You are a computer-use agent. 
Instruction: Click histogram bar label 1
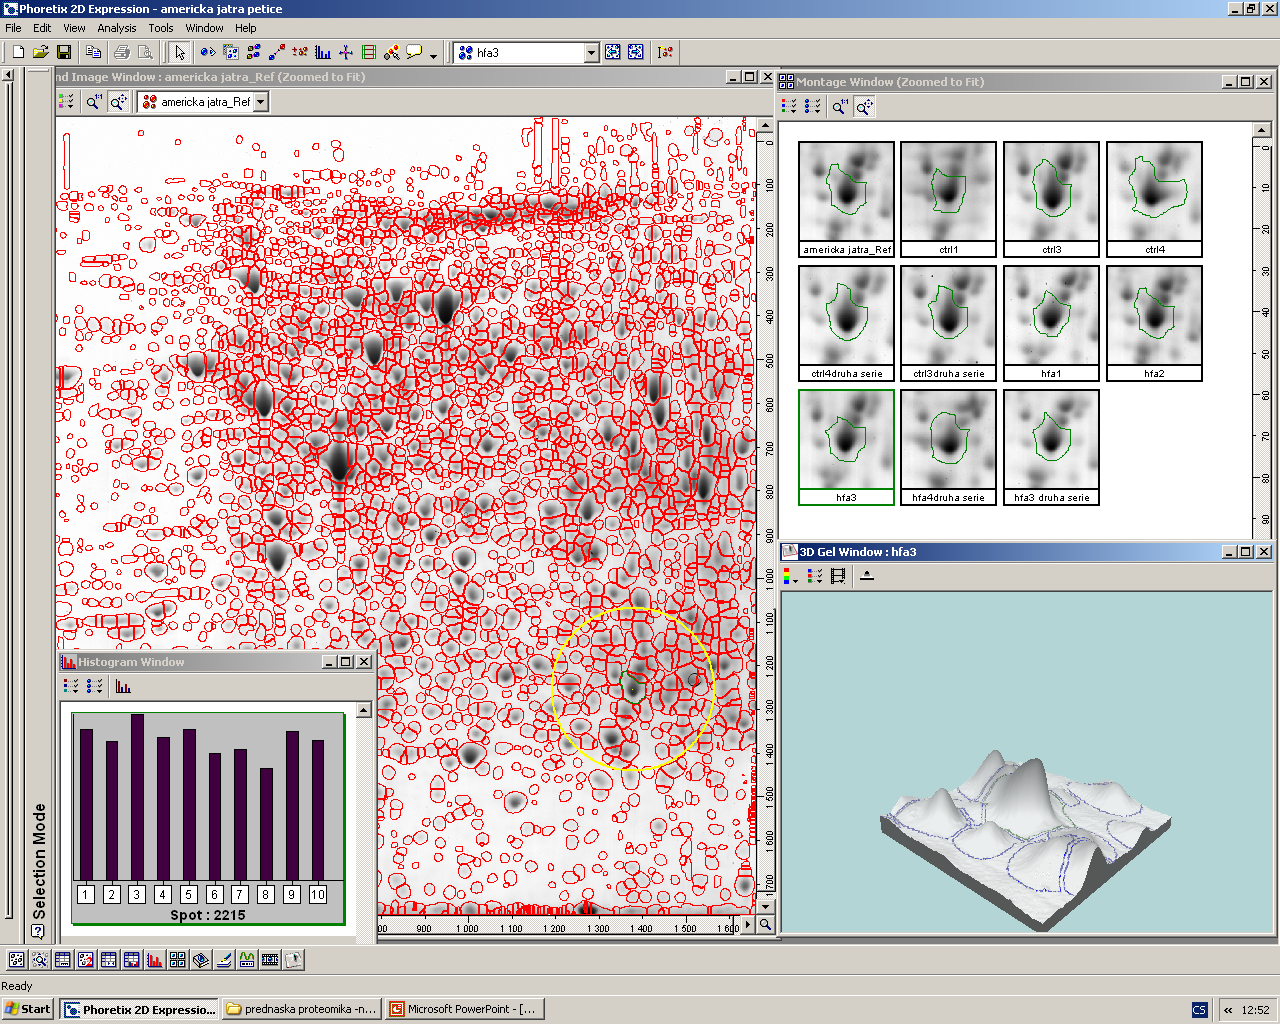point(86,894)
